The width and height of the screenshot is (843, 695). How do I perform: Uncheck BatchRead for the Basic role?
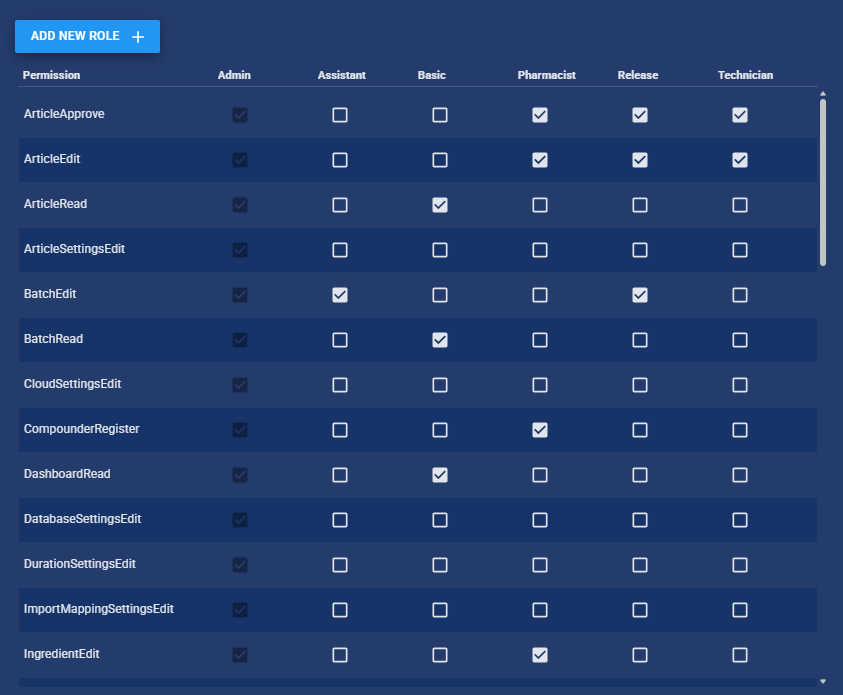(x=440, y=340)
